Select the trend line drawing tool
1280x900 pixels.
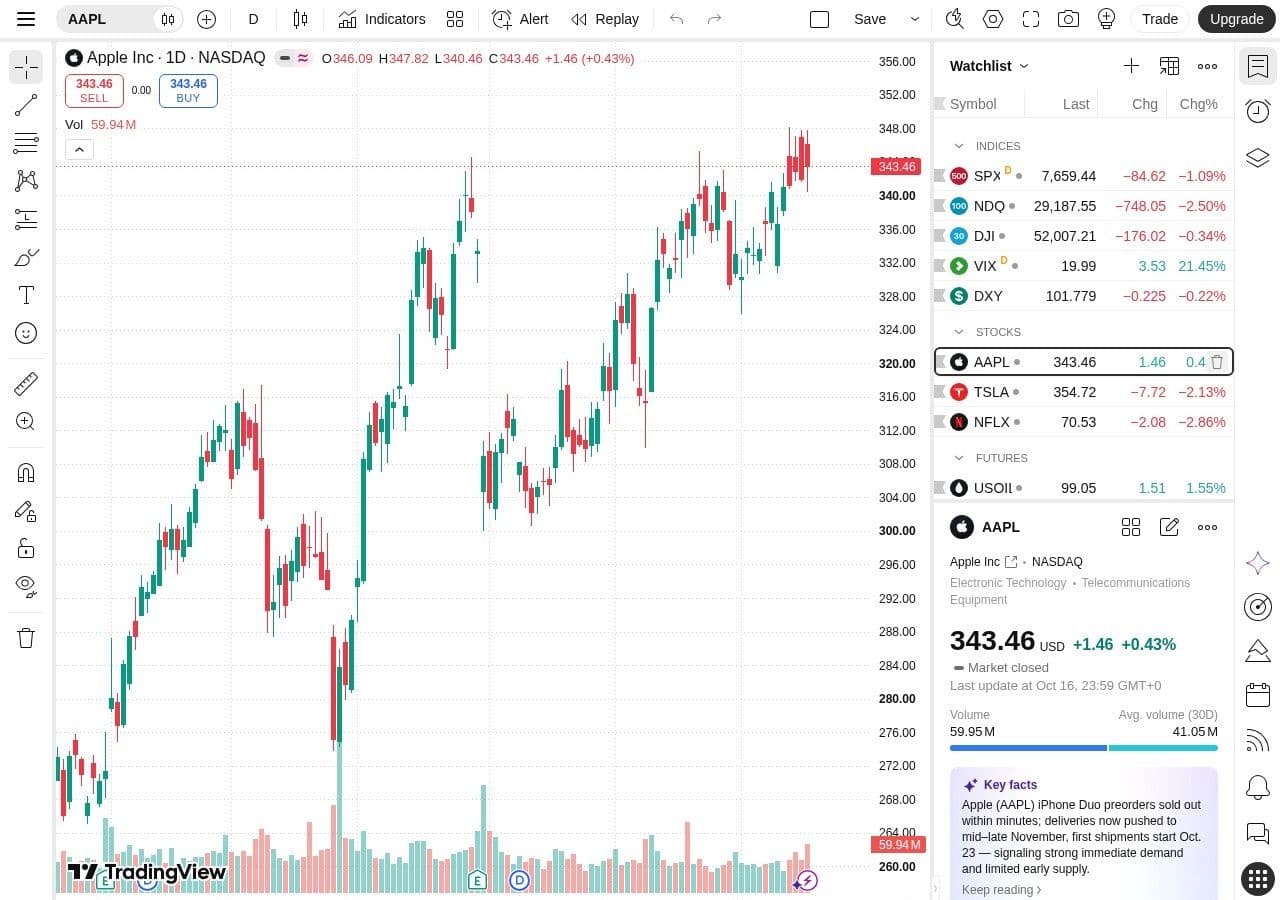tap(26, 105)
